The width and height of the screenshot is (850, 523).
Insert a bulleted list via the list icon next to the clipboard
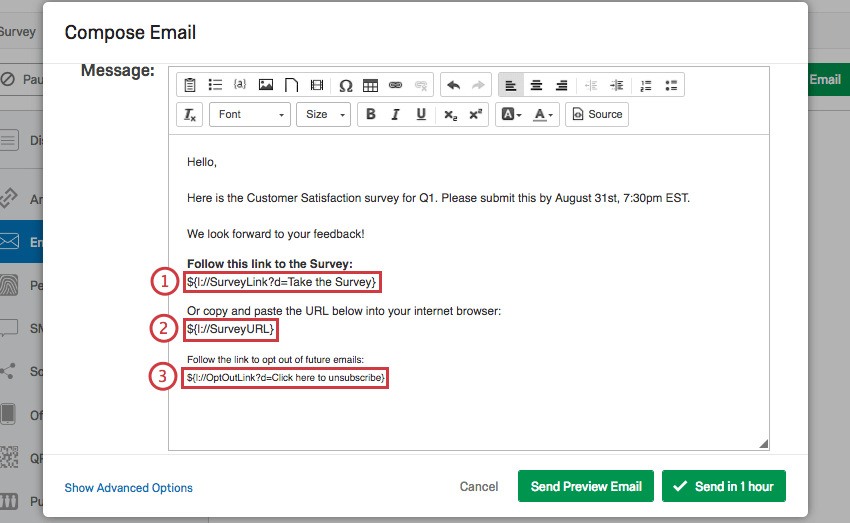(215, 85)
